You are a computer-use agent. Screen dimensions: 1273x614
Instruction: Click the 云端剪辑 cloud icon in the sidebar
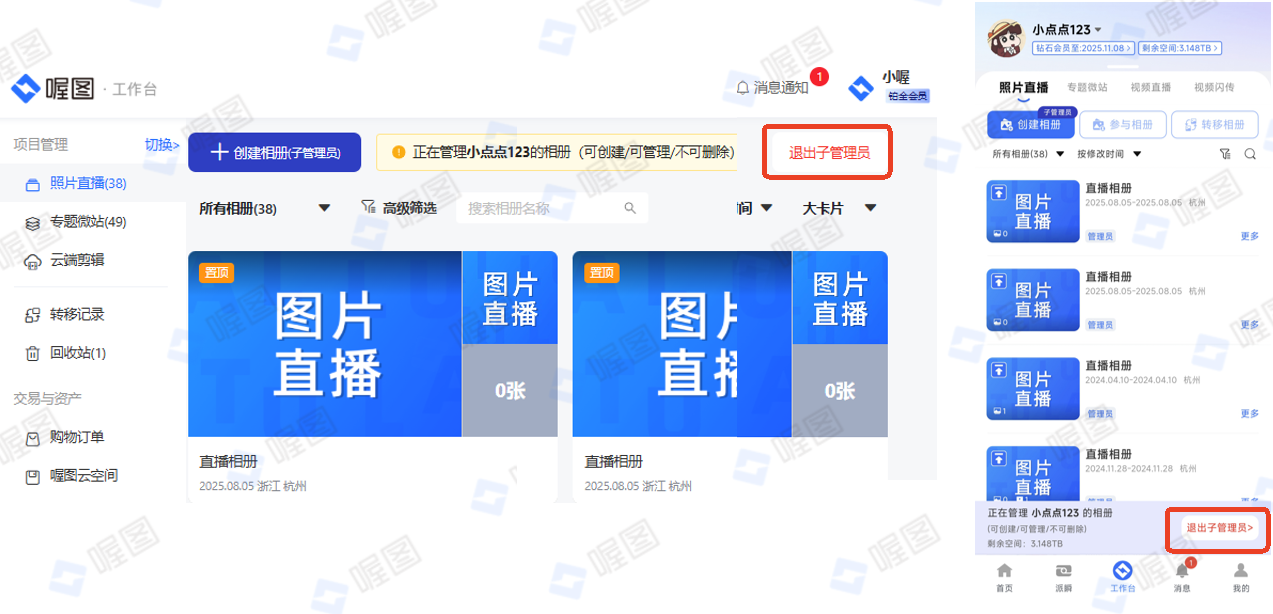[x=32, y=261]
